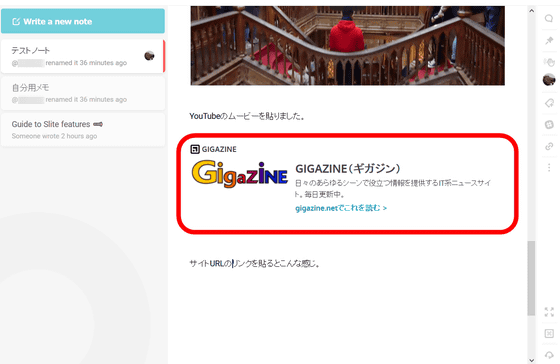Click the サイトURLのリンクを貼るとこんな感じ text line
Image resolution: width=560 pixels, height=364 pixels.
click(x=255, y=264)
